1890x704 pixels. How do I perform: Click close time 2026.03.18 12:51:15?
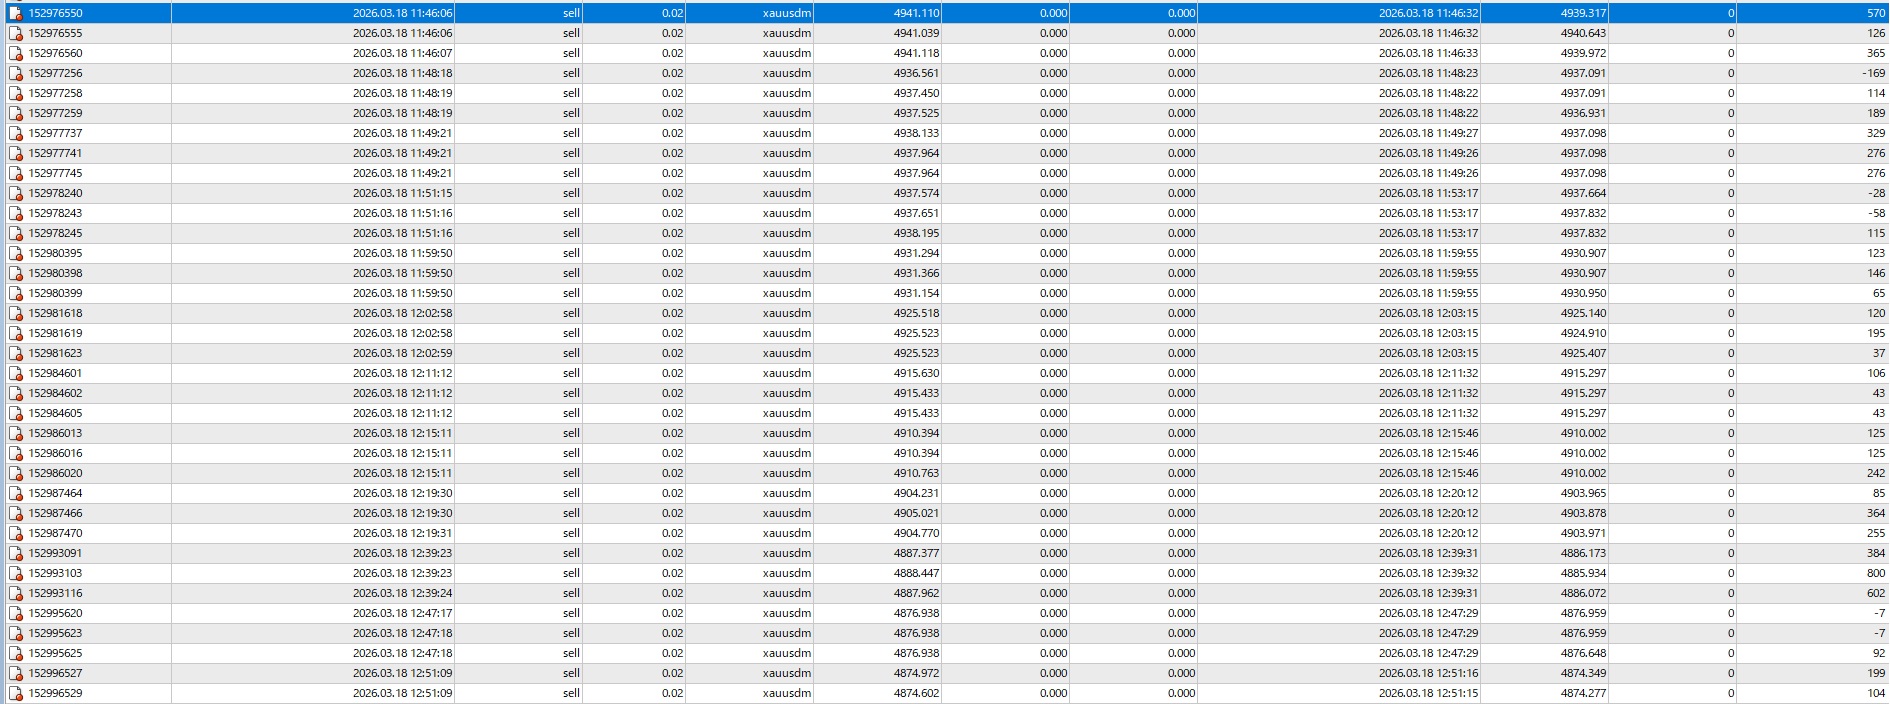(1428, 693)
